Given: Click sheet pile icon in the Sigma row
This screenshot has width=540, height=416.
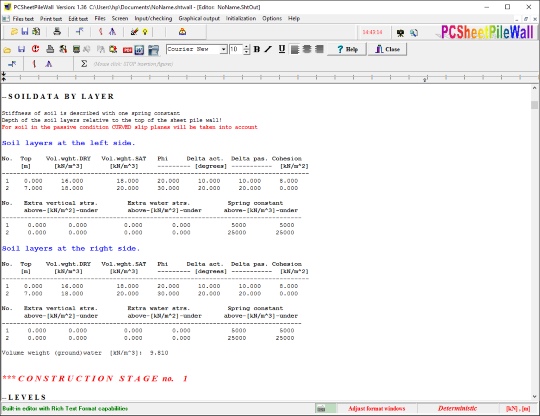Looking at the screenshot, I should [x=12, y=64].
